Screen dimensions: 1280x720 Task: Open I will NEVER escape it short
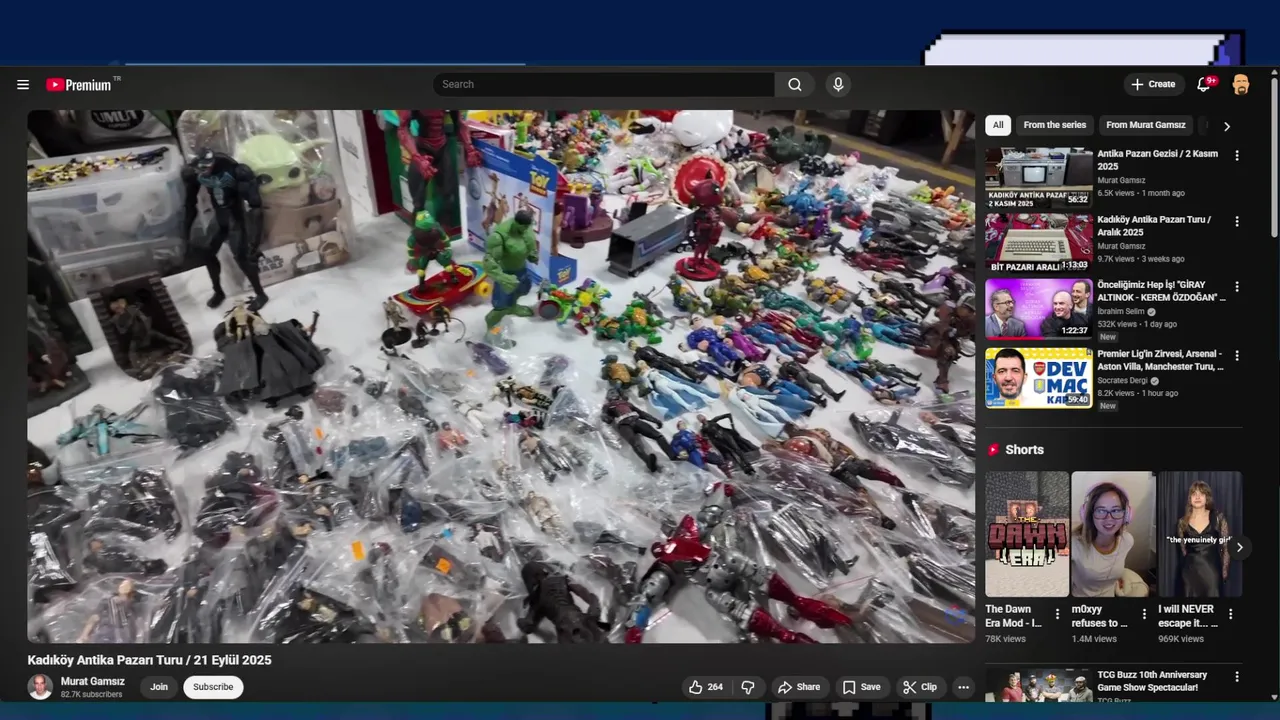pyautogui.click(x=1199, y=535)
